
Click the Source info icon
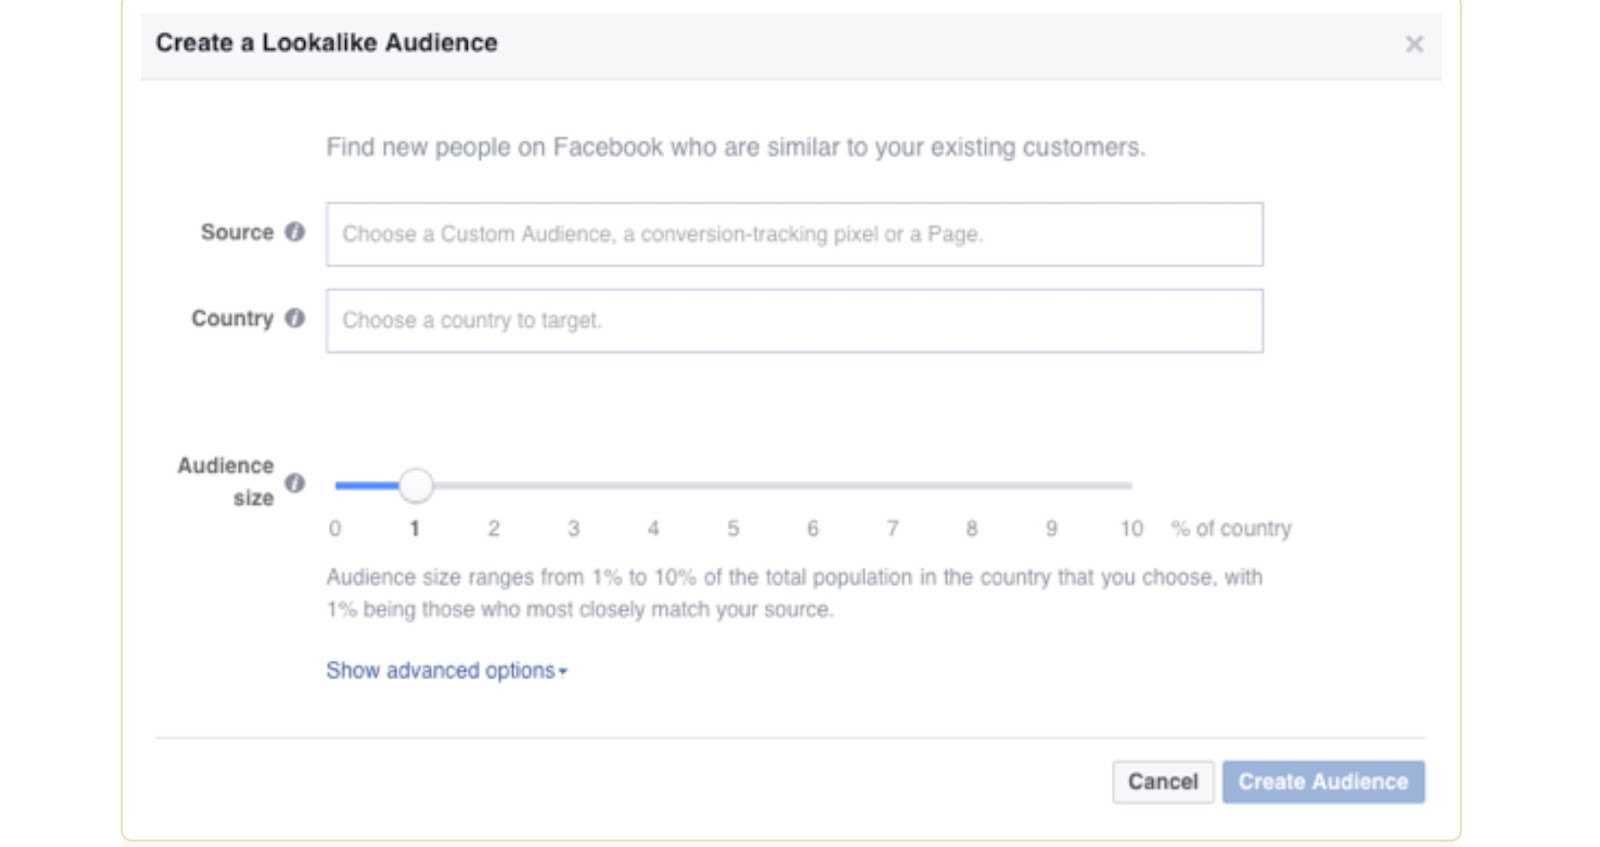click(294, 232)
